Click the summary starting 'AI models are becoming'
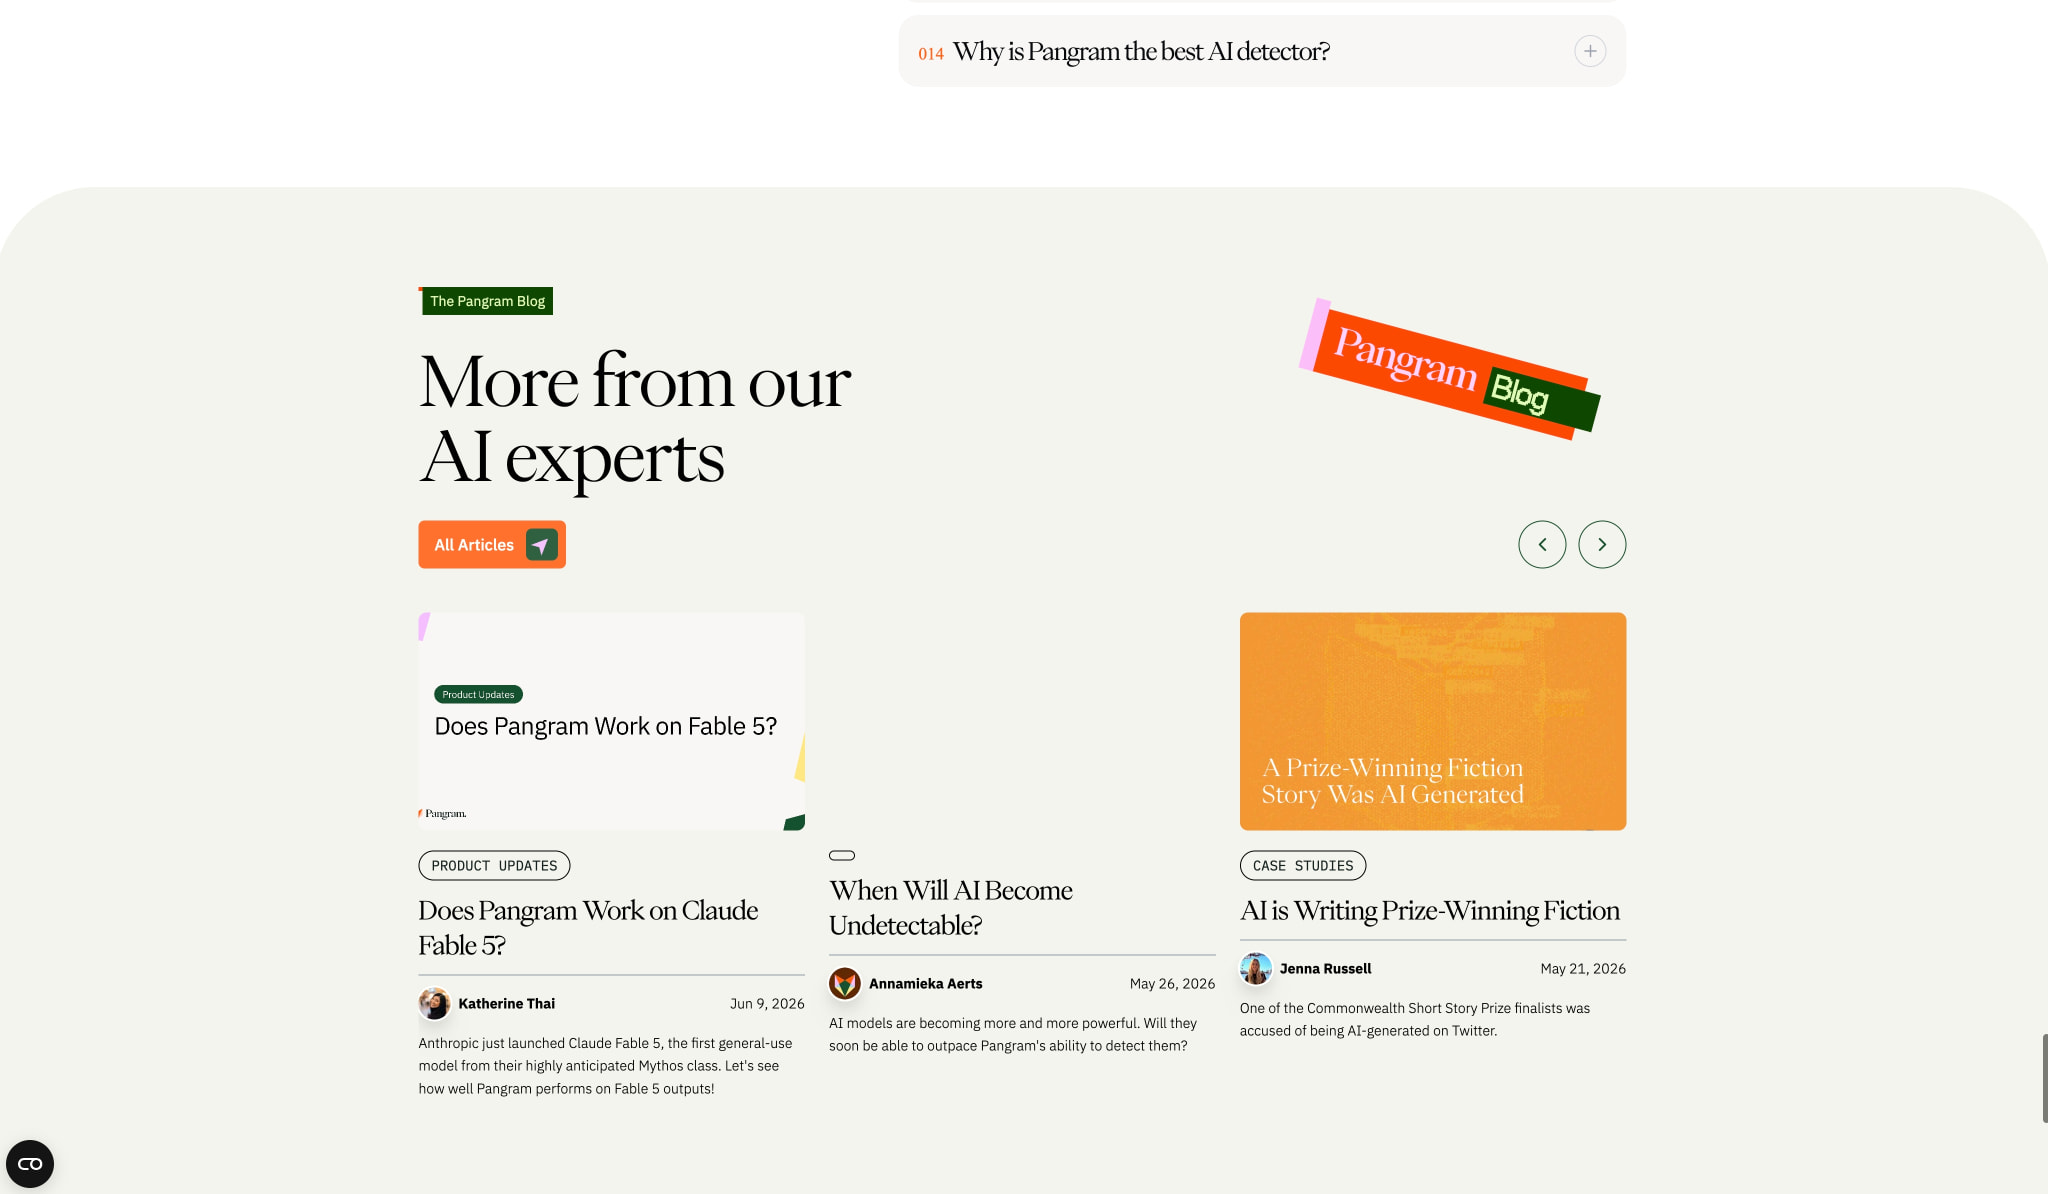 (x=1013, y=1035)
